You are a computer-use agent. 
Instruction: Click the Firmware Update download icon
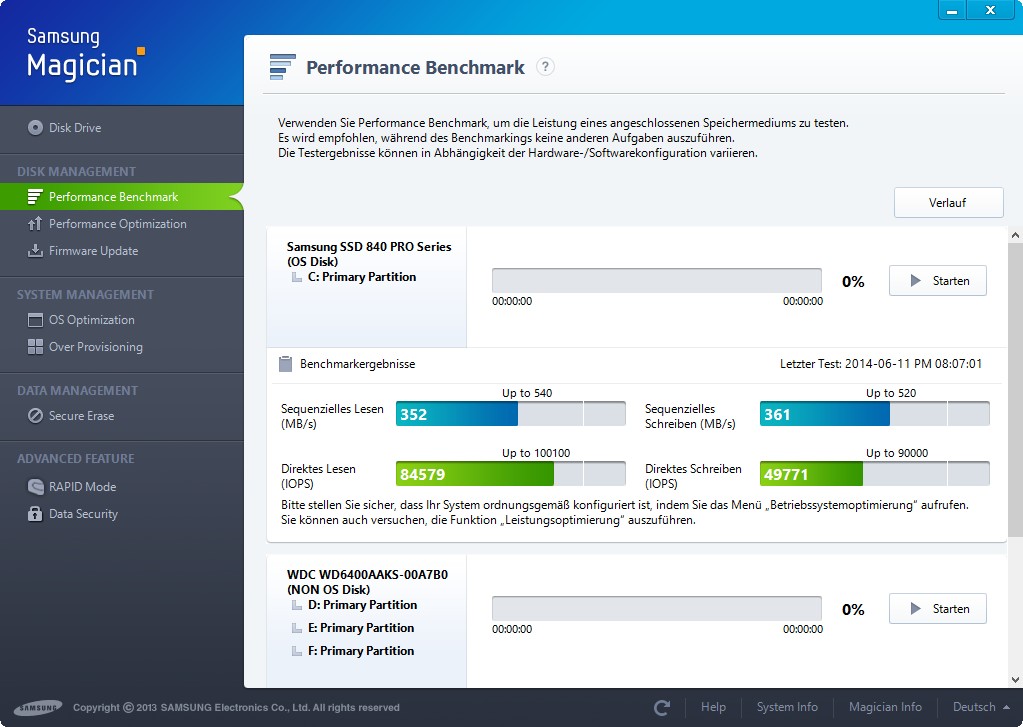click(x=35, y=251)
